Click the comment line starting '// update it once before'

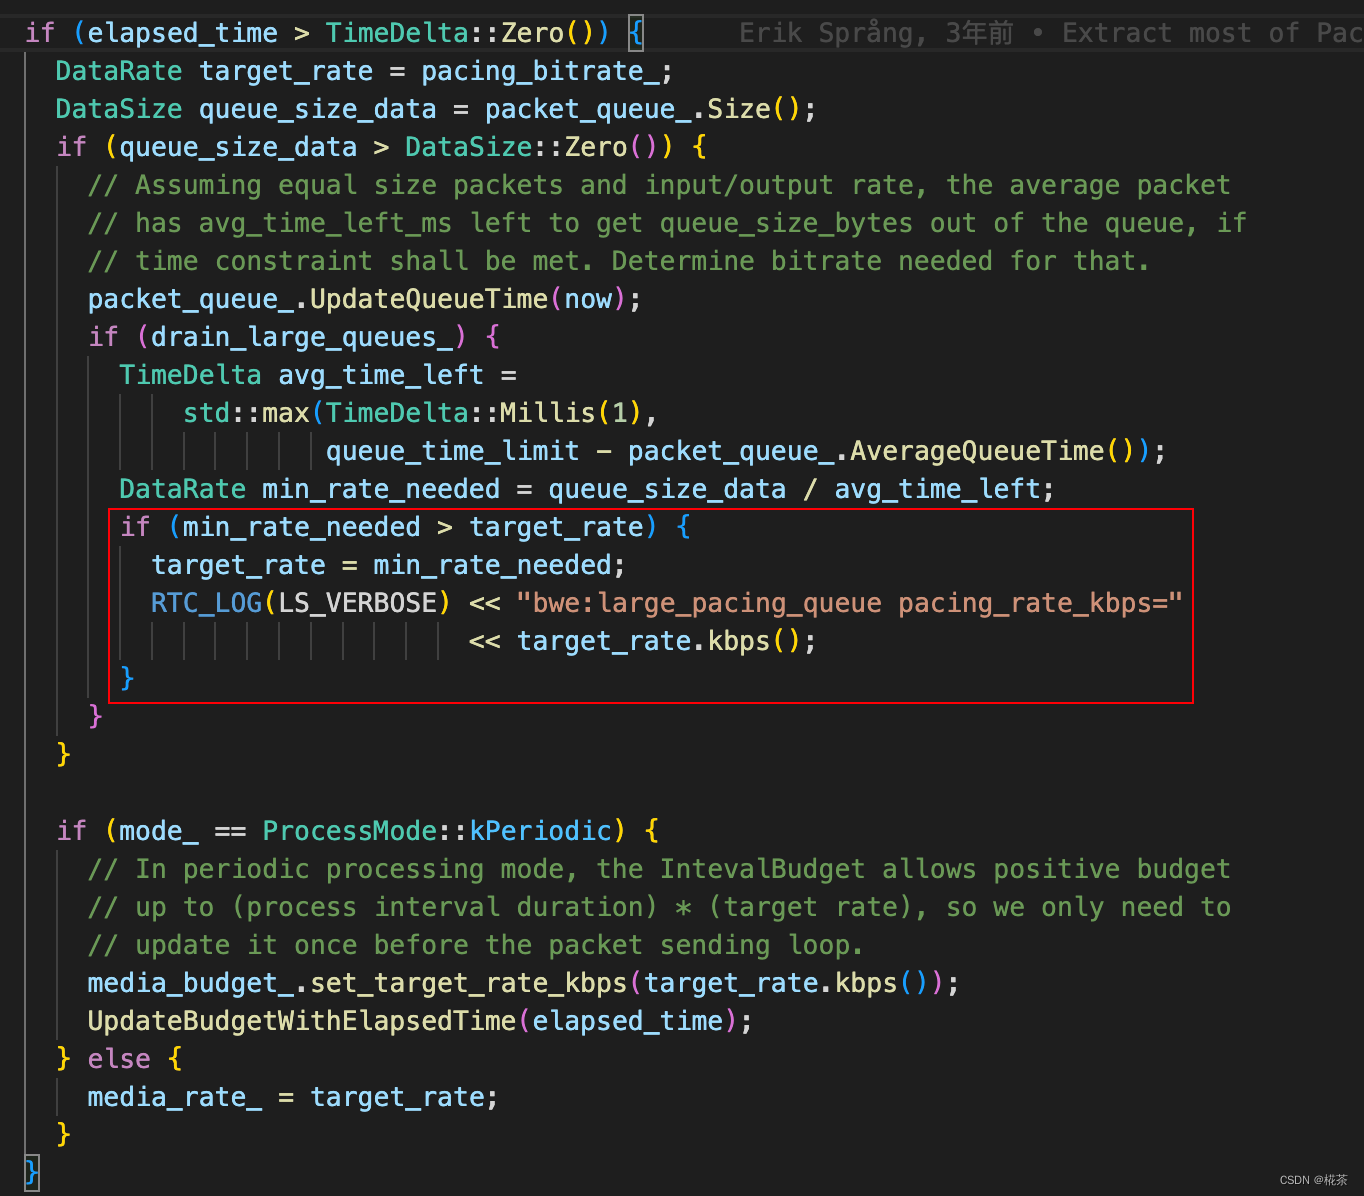(x=475, y=945)
